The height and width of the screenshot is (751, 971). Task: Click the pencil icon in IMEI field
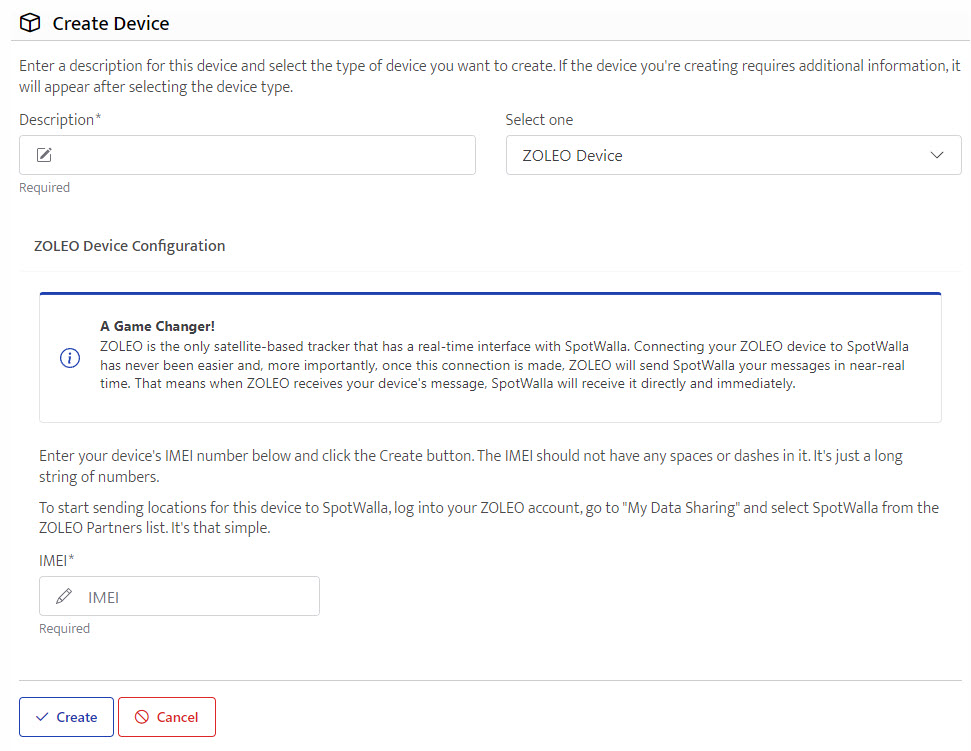64,597
